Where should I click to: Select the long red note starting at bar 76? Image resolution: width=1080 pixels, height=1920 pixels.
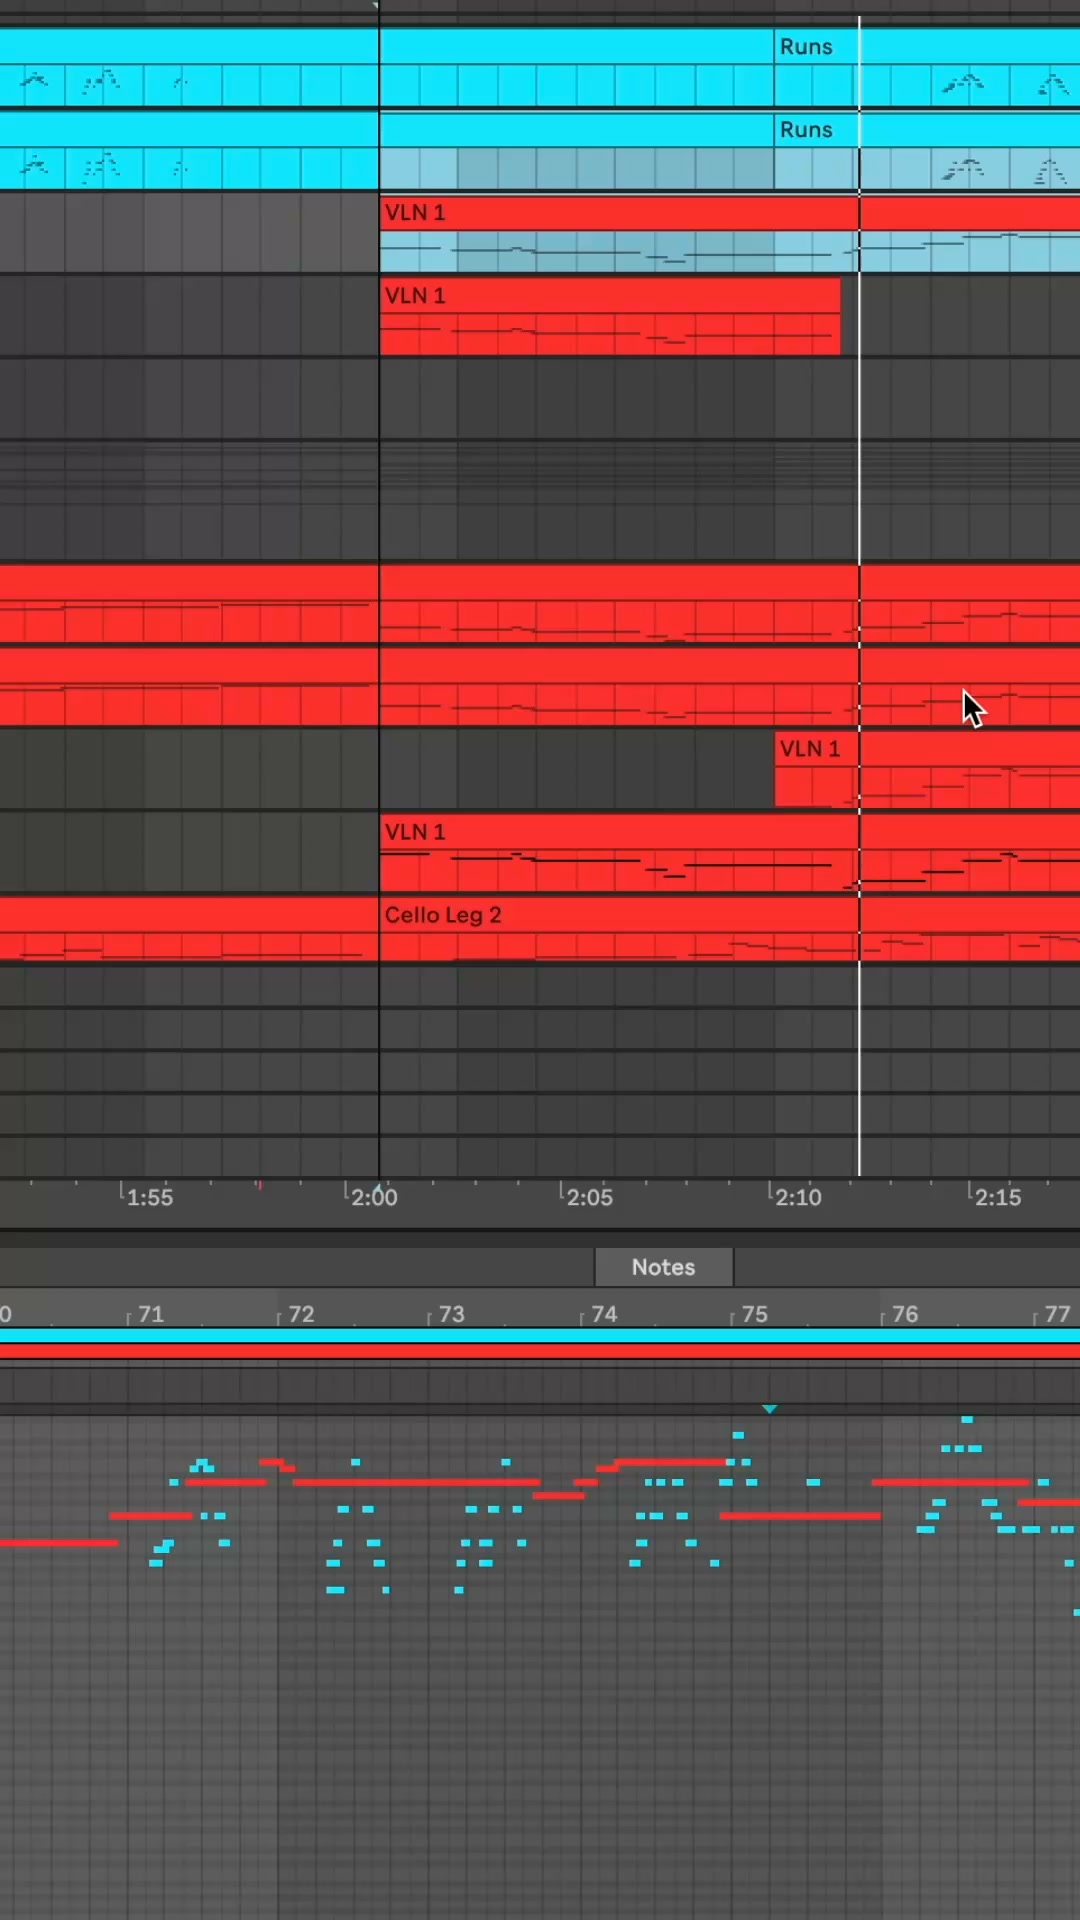pos(950,1482)
